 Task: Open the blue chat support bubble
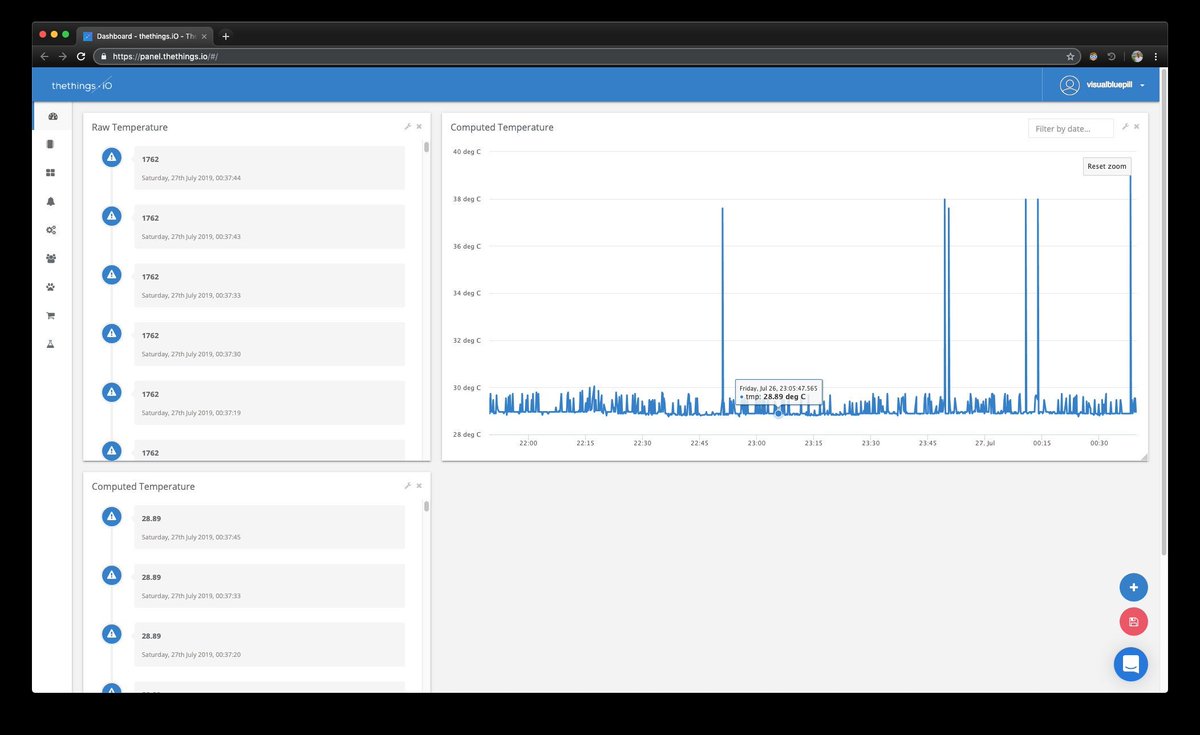pyautogui.click(x=1131, y=664)
